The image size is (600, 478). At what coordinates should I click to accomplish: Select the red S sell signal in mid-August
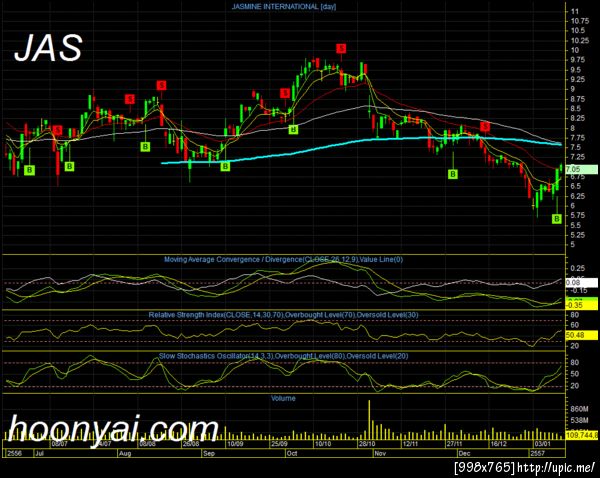(161, 85)
